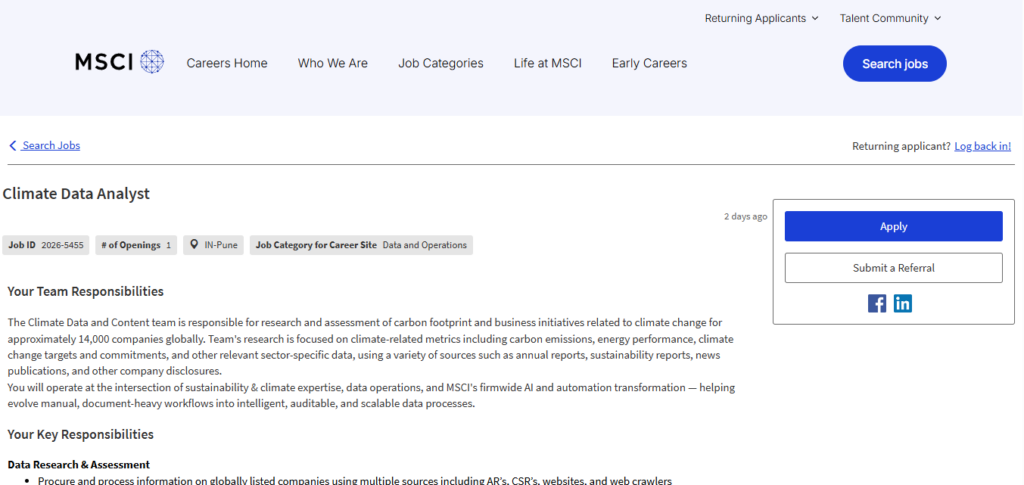Open Life at MSCI menu item

(x=547, y=63)
